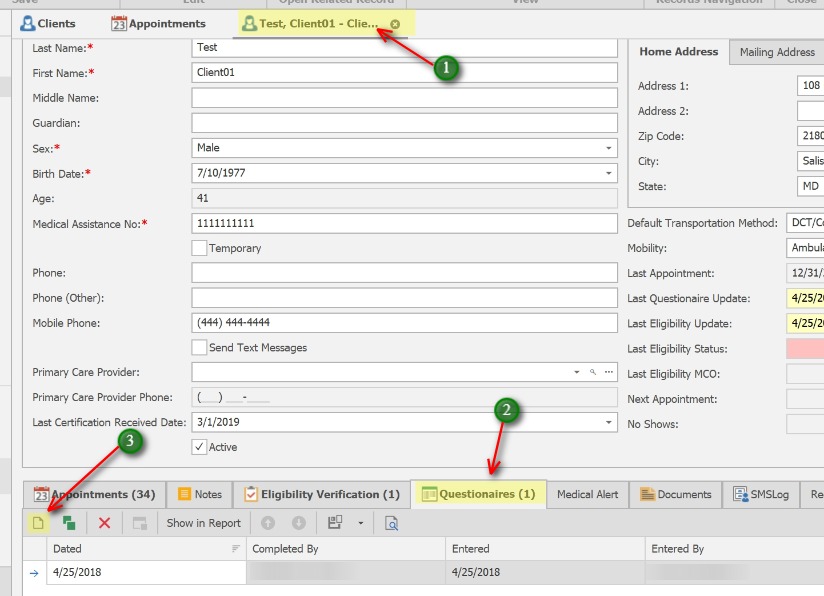Check the Send Text Messages box
The height and width of the screenshot is (596, 824).
pyautogui.click(x=199, y=347)
